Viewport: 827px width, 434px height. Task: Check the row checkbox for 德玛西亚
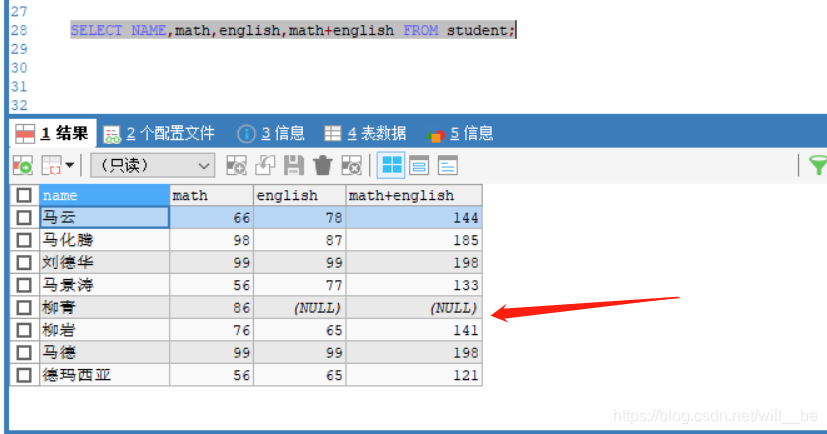click(24, 375)
